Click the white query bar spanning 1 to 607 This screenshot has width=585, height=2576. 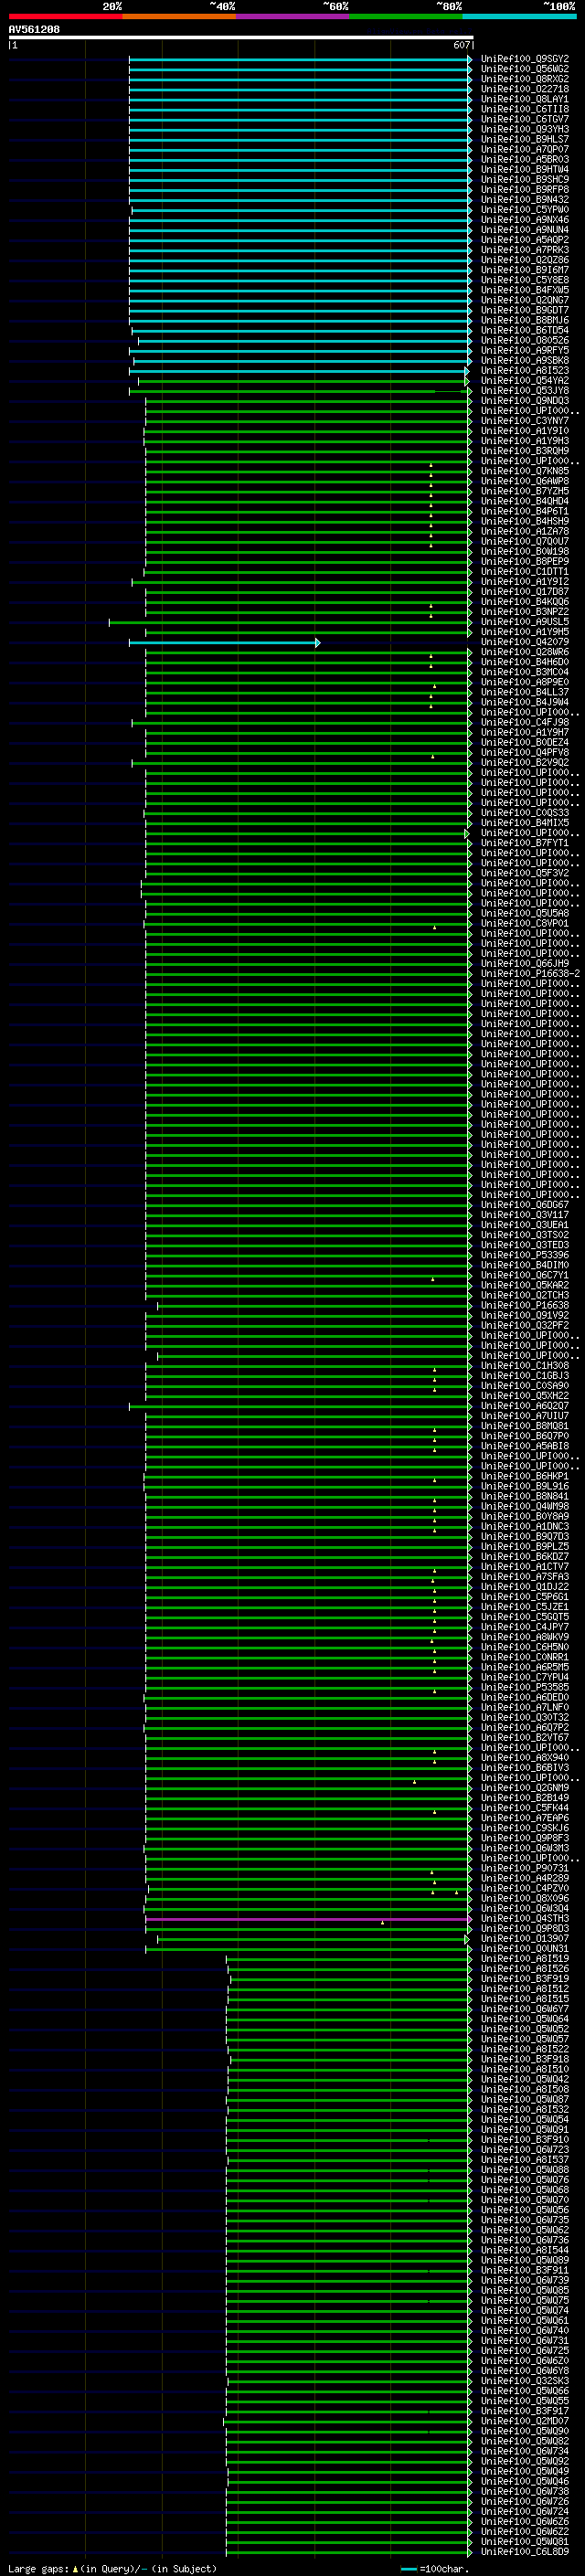241,38
